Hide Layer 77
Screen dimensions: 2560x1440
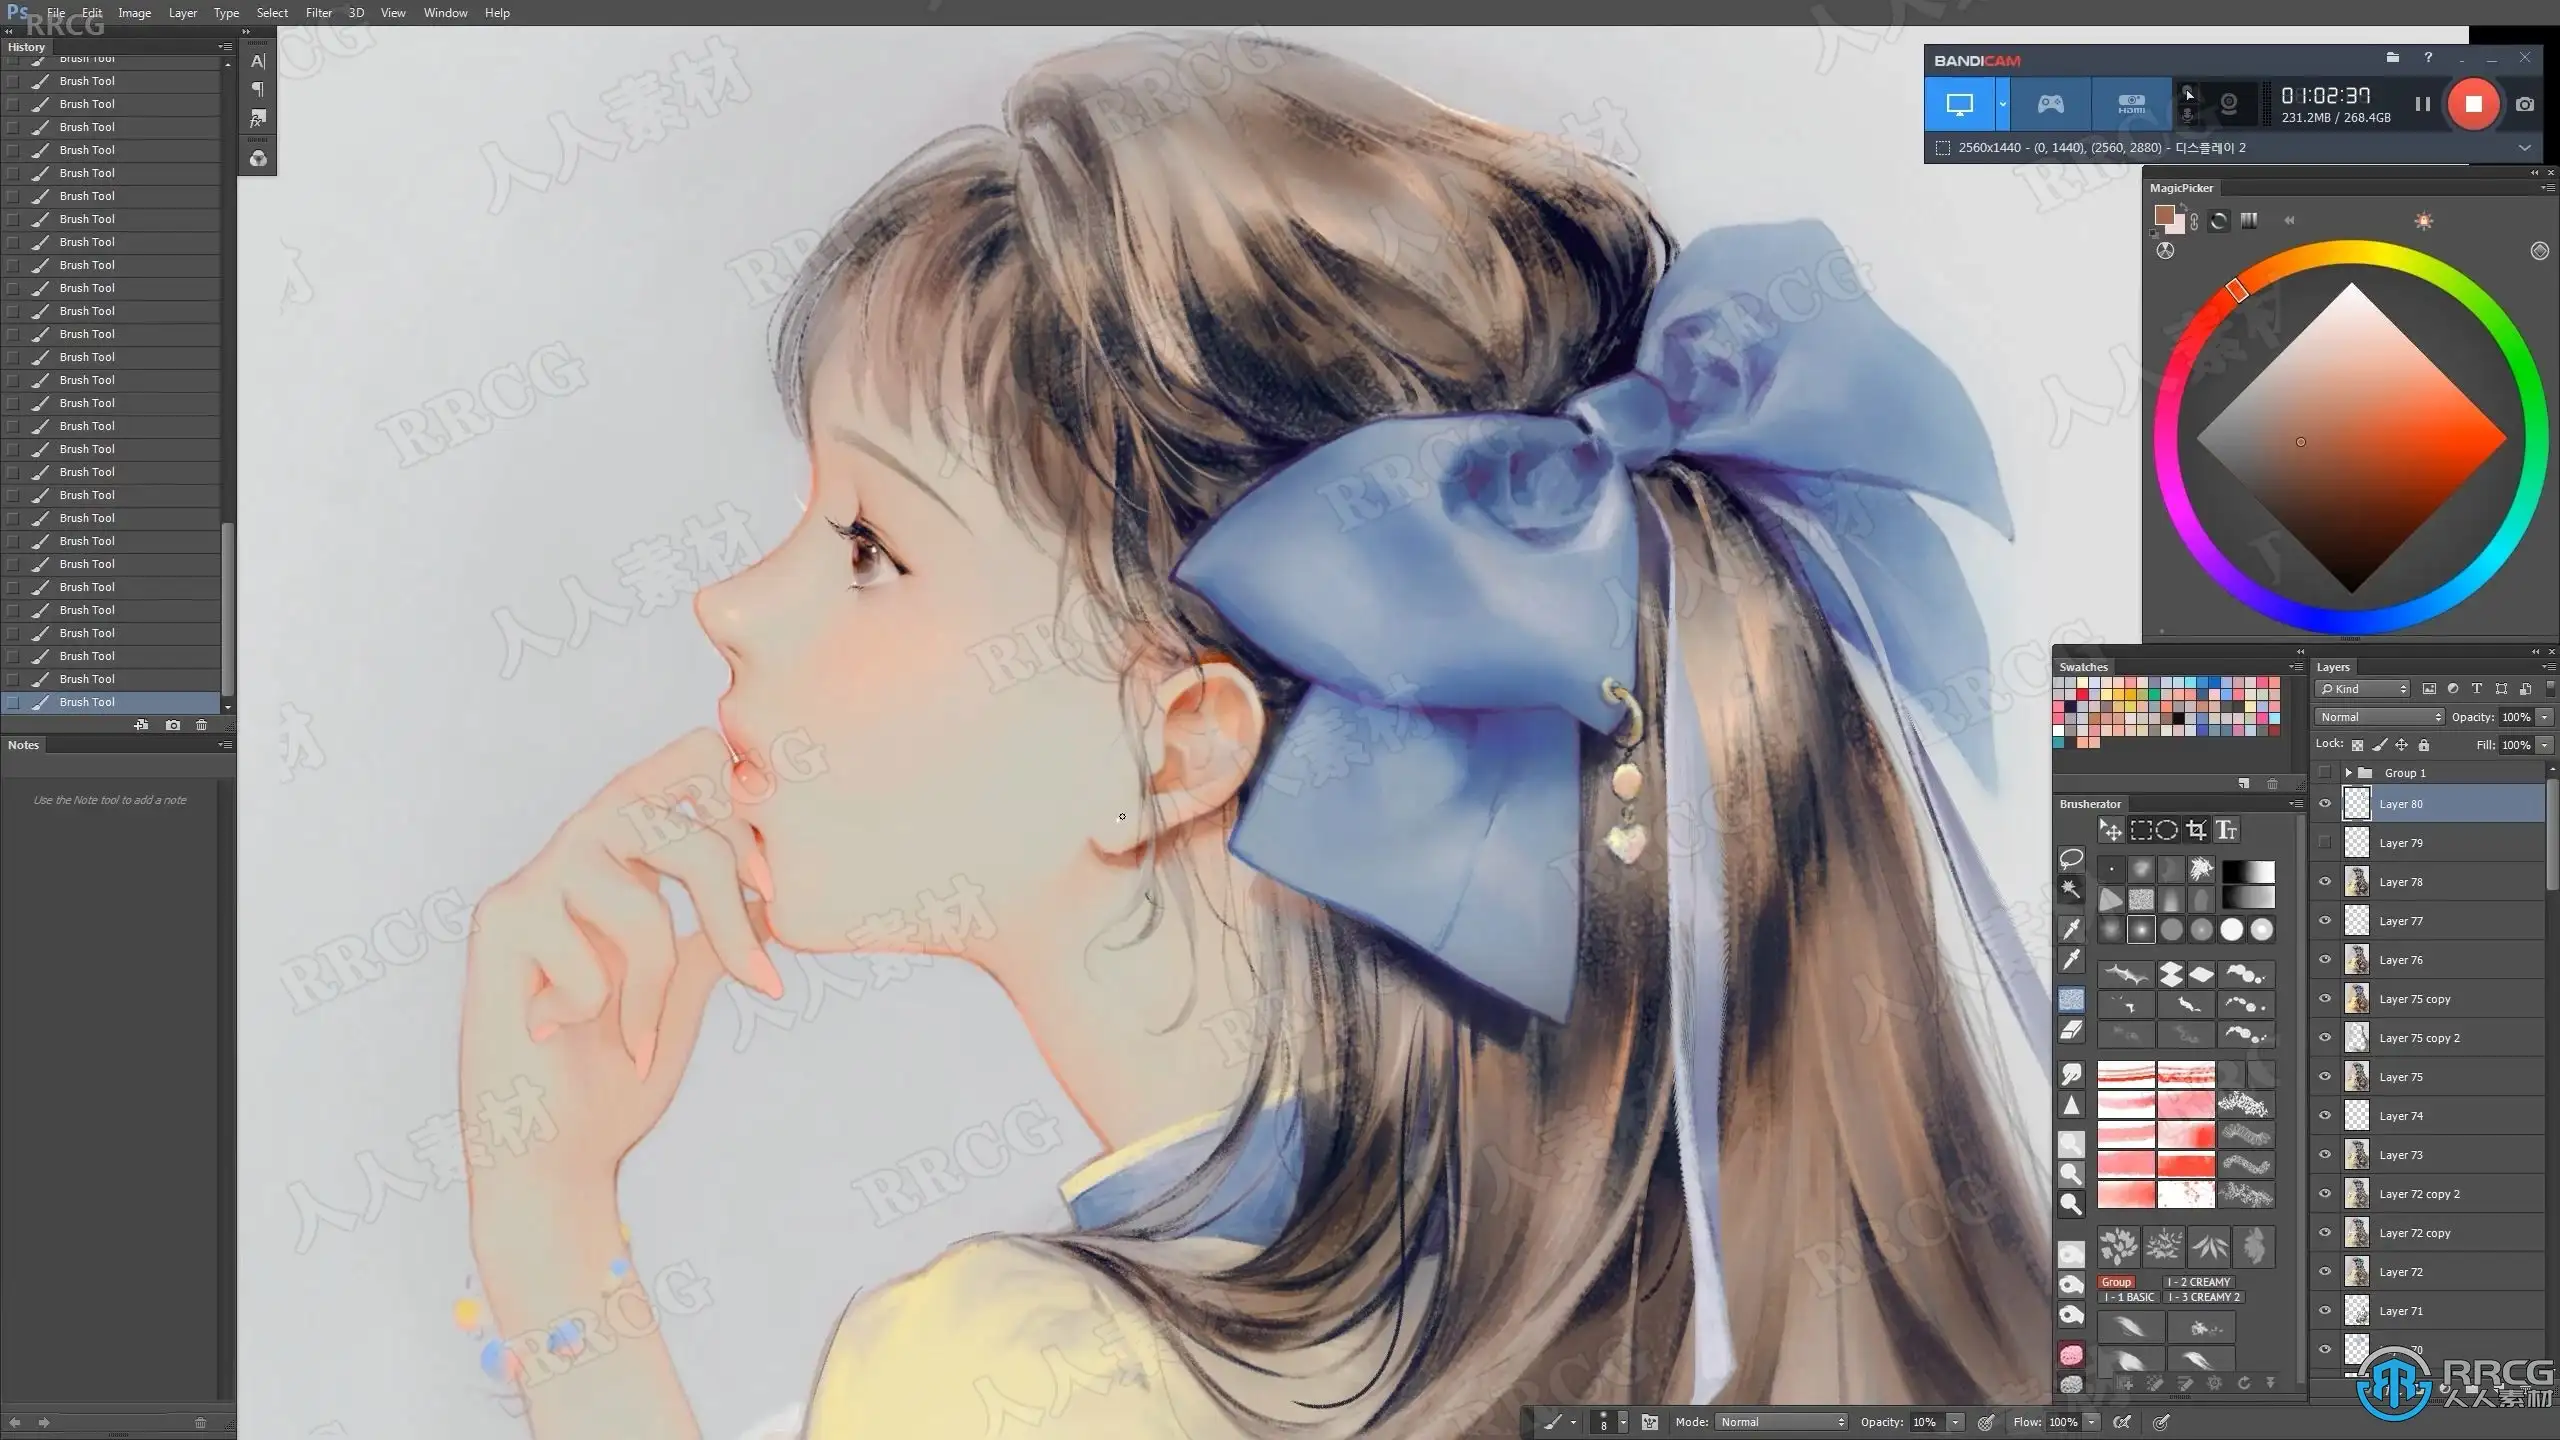click(x=2325, y=921)
